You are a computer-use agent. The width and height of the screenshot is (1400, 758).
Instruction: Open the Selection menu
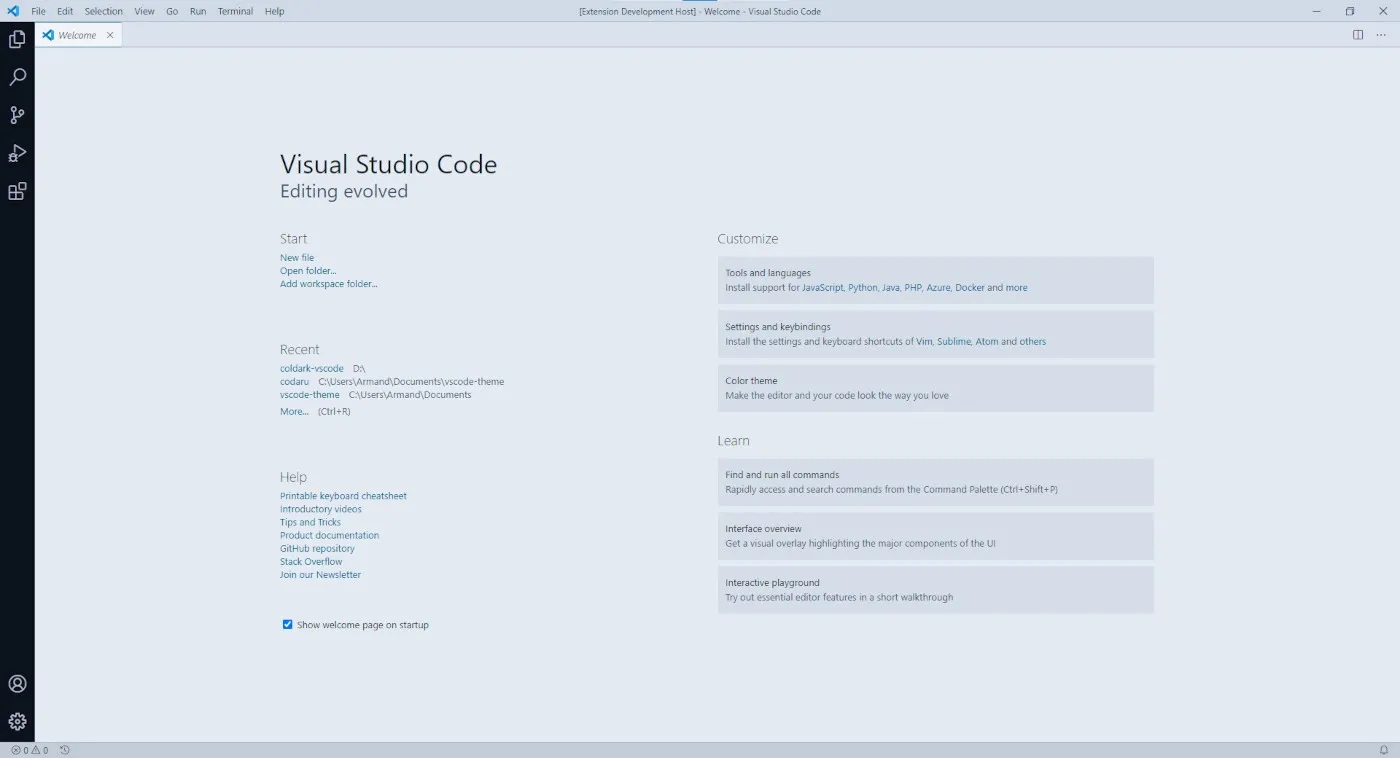(103, 11)
